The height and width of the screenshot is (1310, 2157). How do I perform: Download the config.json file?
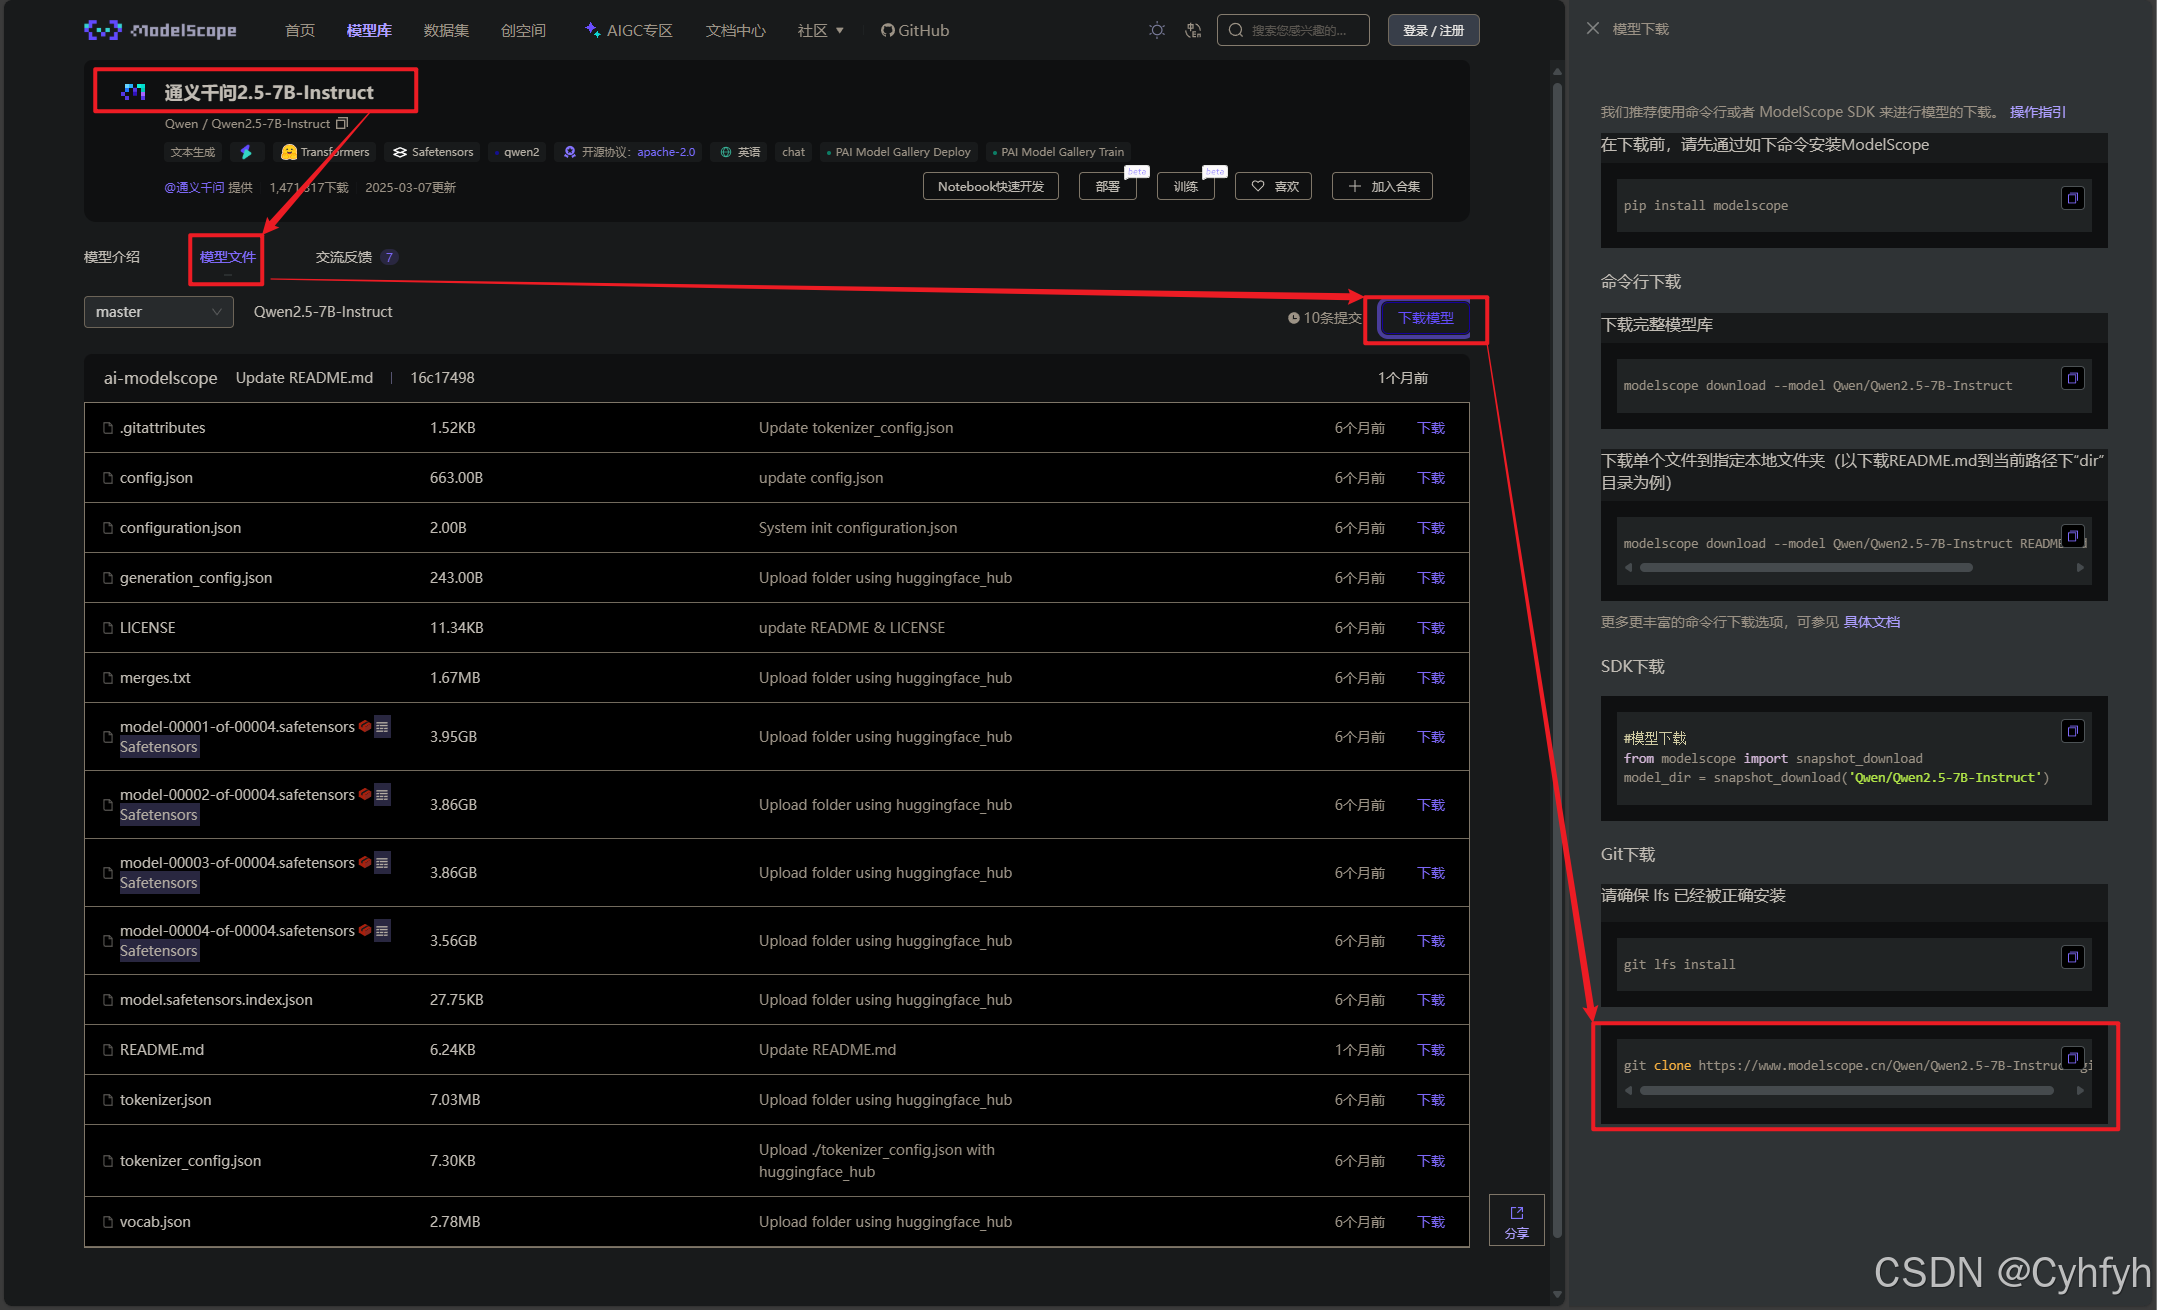1431,478
